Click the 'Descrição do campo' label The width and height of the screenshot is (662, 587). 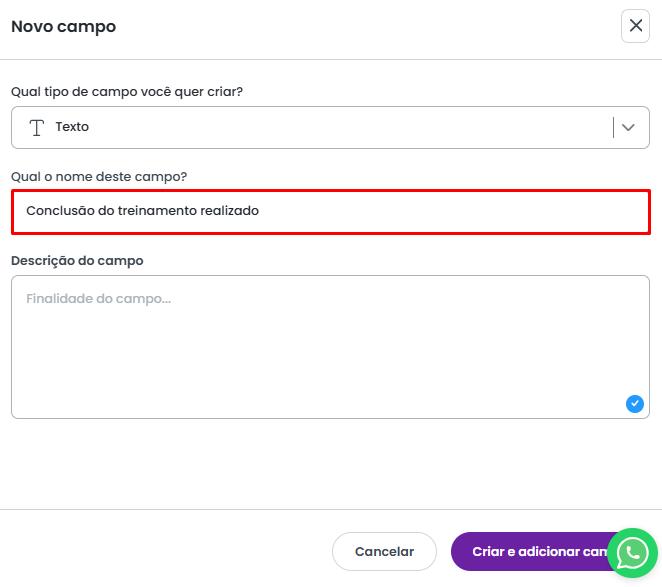point(77,260)
